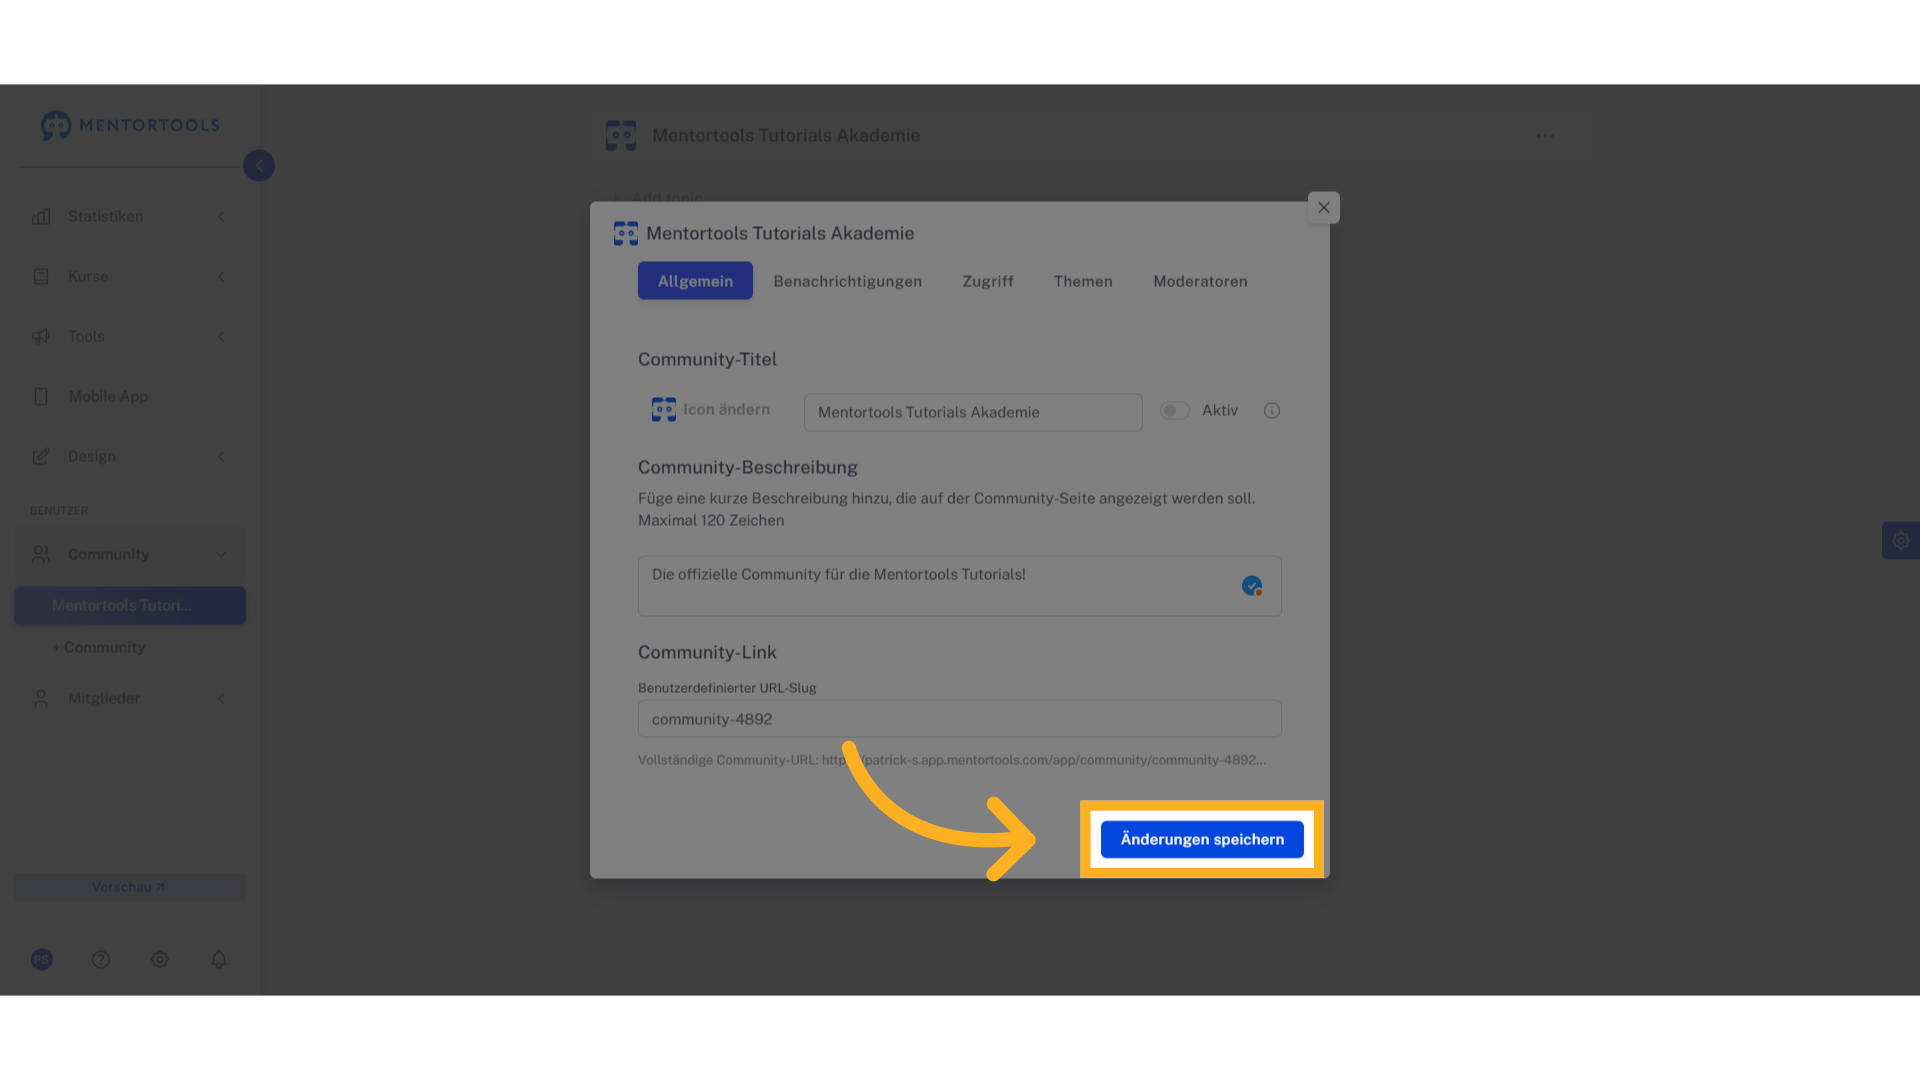The height and width of the screenshot is (1080, 1920).
Task: Open the Vorschau preview button
Action: coord(130,888)
